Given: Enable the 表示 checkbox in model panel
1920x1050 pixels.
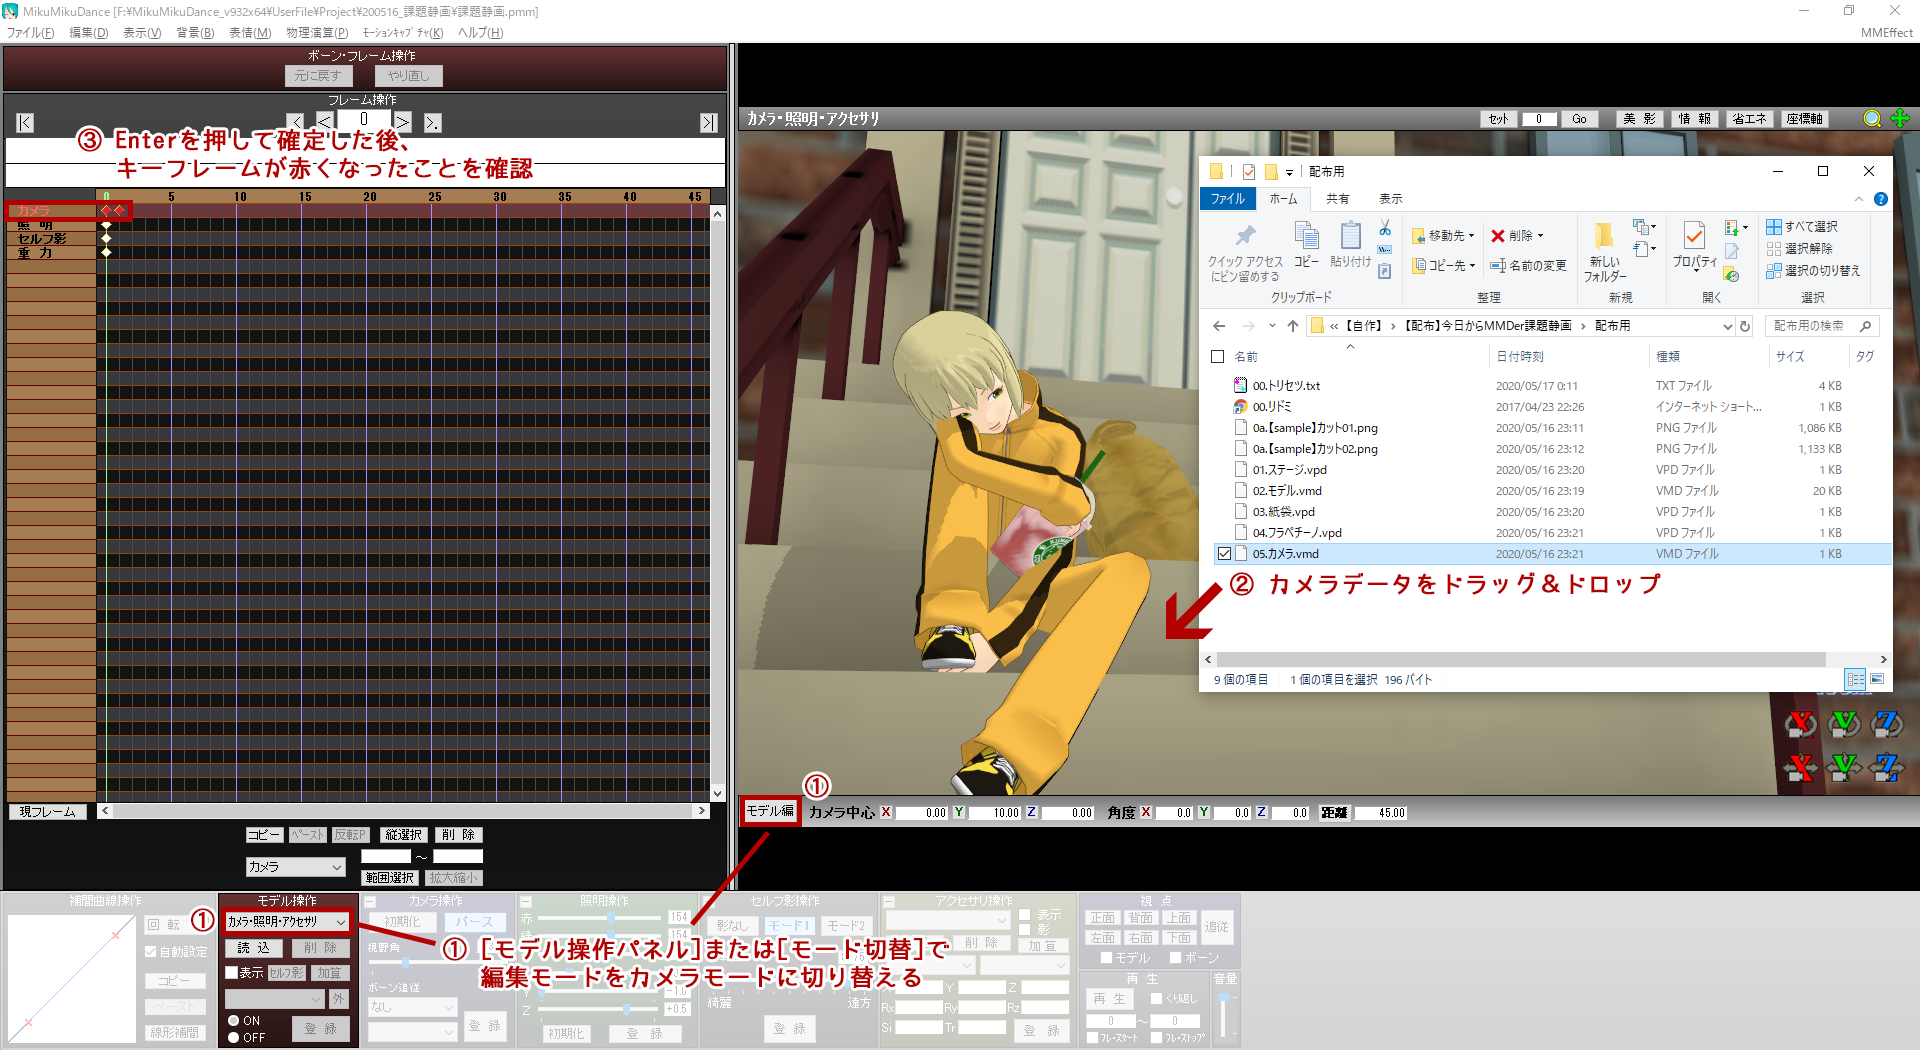Looking at the screenshot, I should tap(232, 972).
